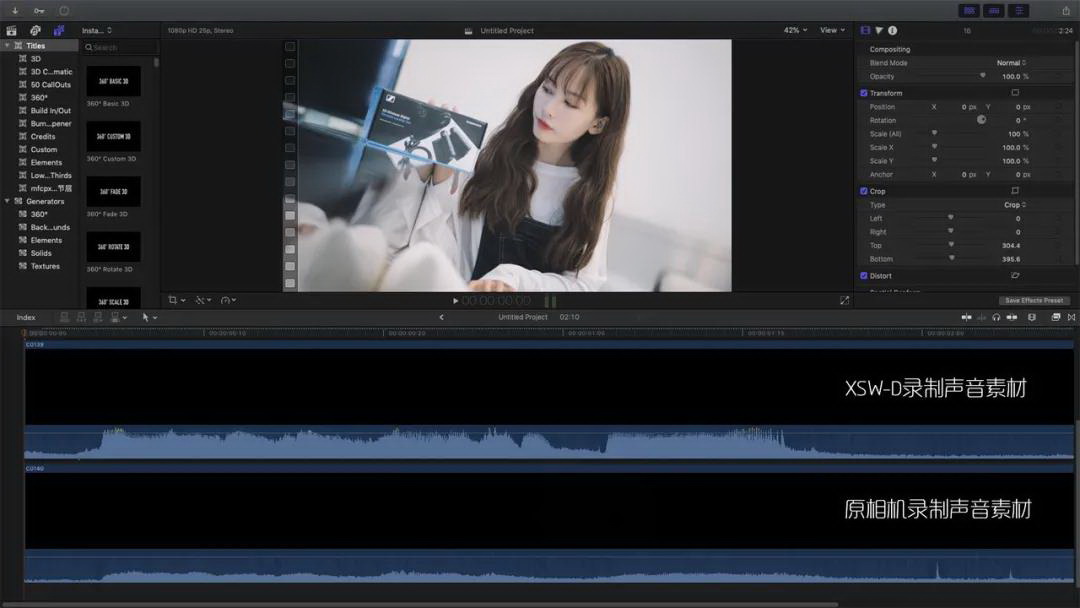Collapse the Titles category
The image size is (1080, 608).
click(8, 45)
